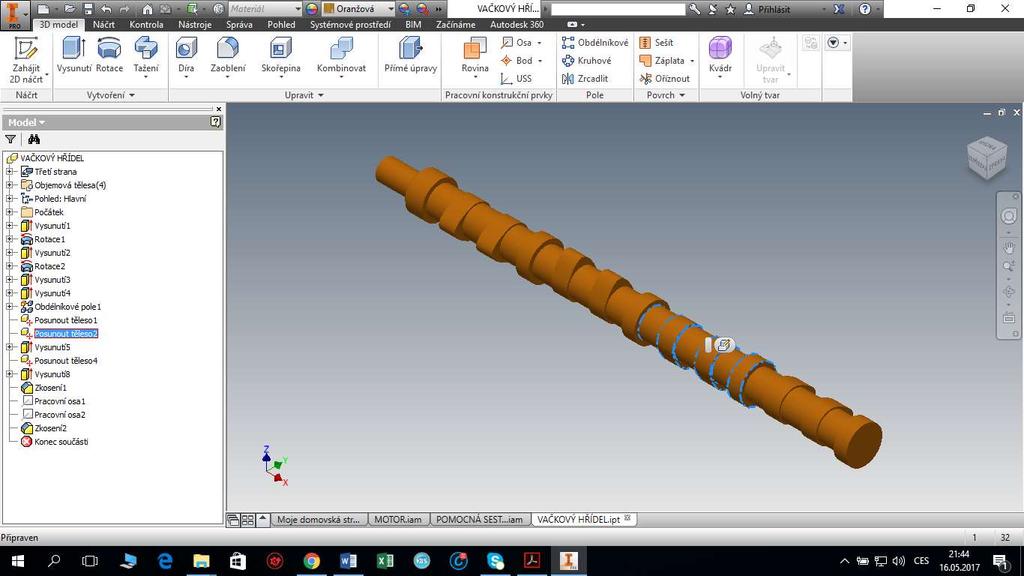Open Microsoft Excel from the taskbar
Screen dimensions: 1024x576
coord(385,560)
